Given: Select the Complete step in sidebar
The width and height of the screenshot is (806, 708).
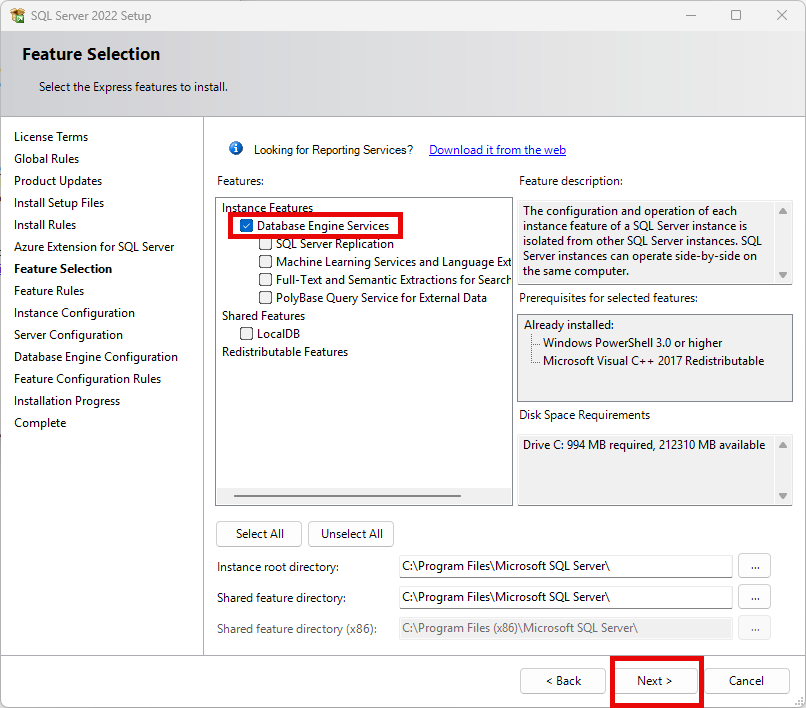Looking at the screenshot, I should (40, 423).
